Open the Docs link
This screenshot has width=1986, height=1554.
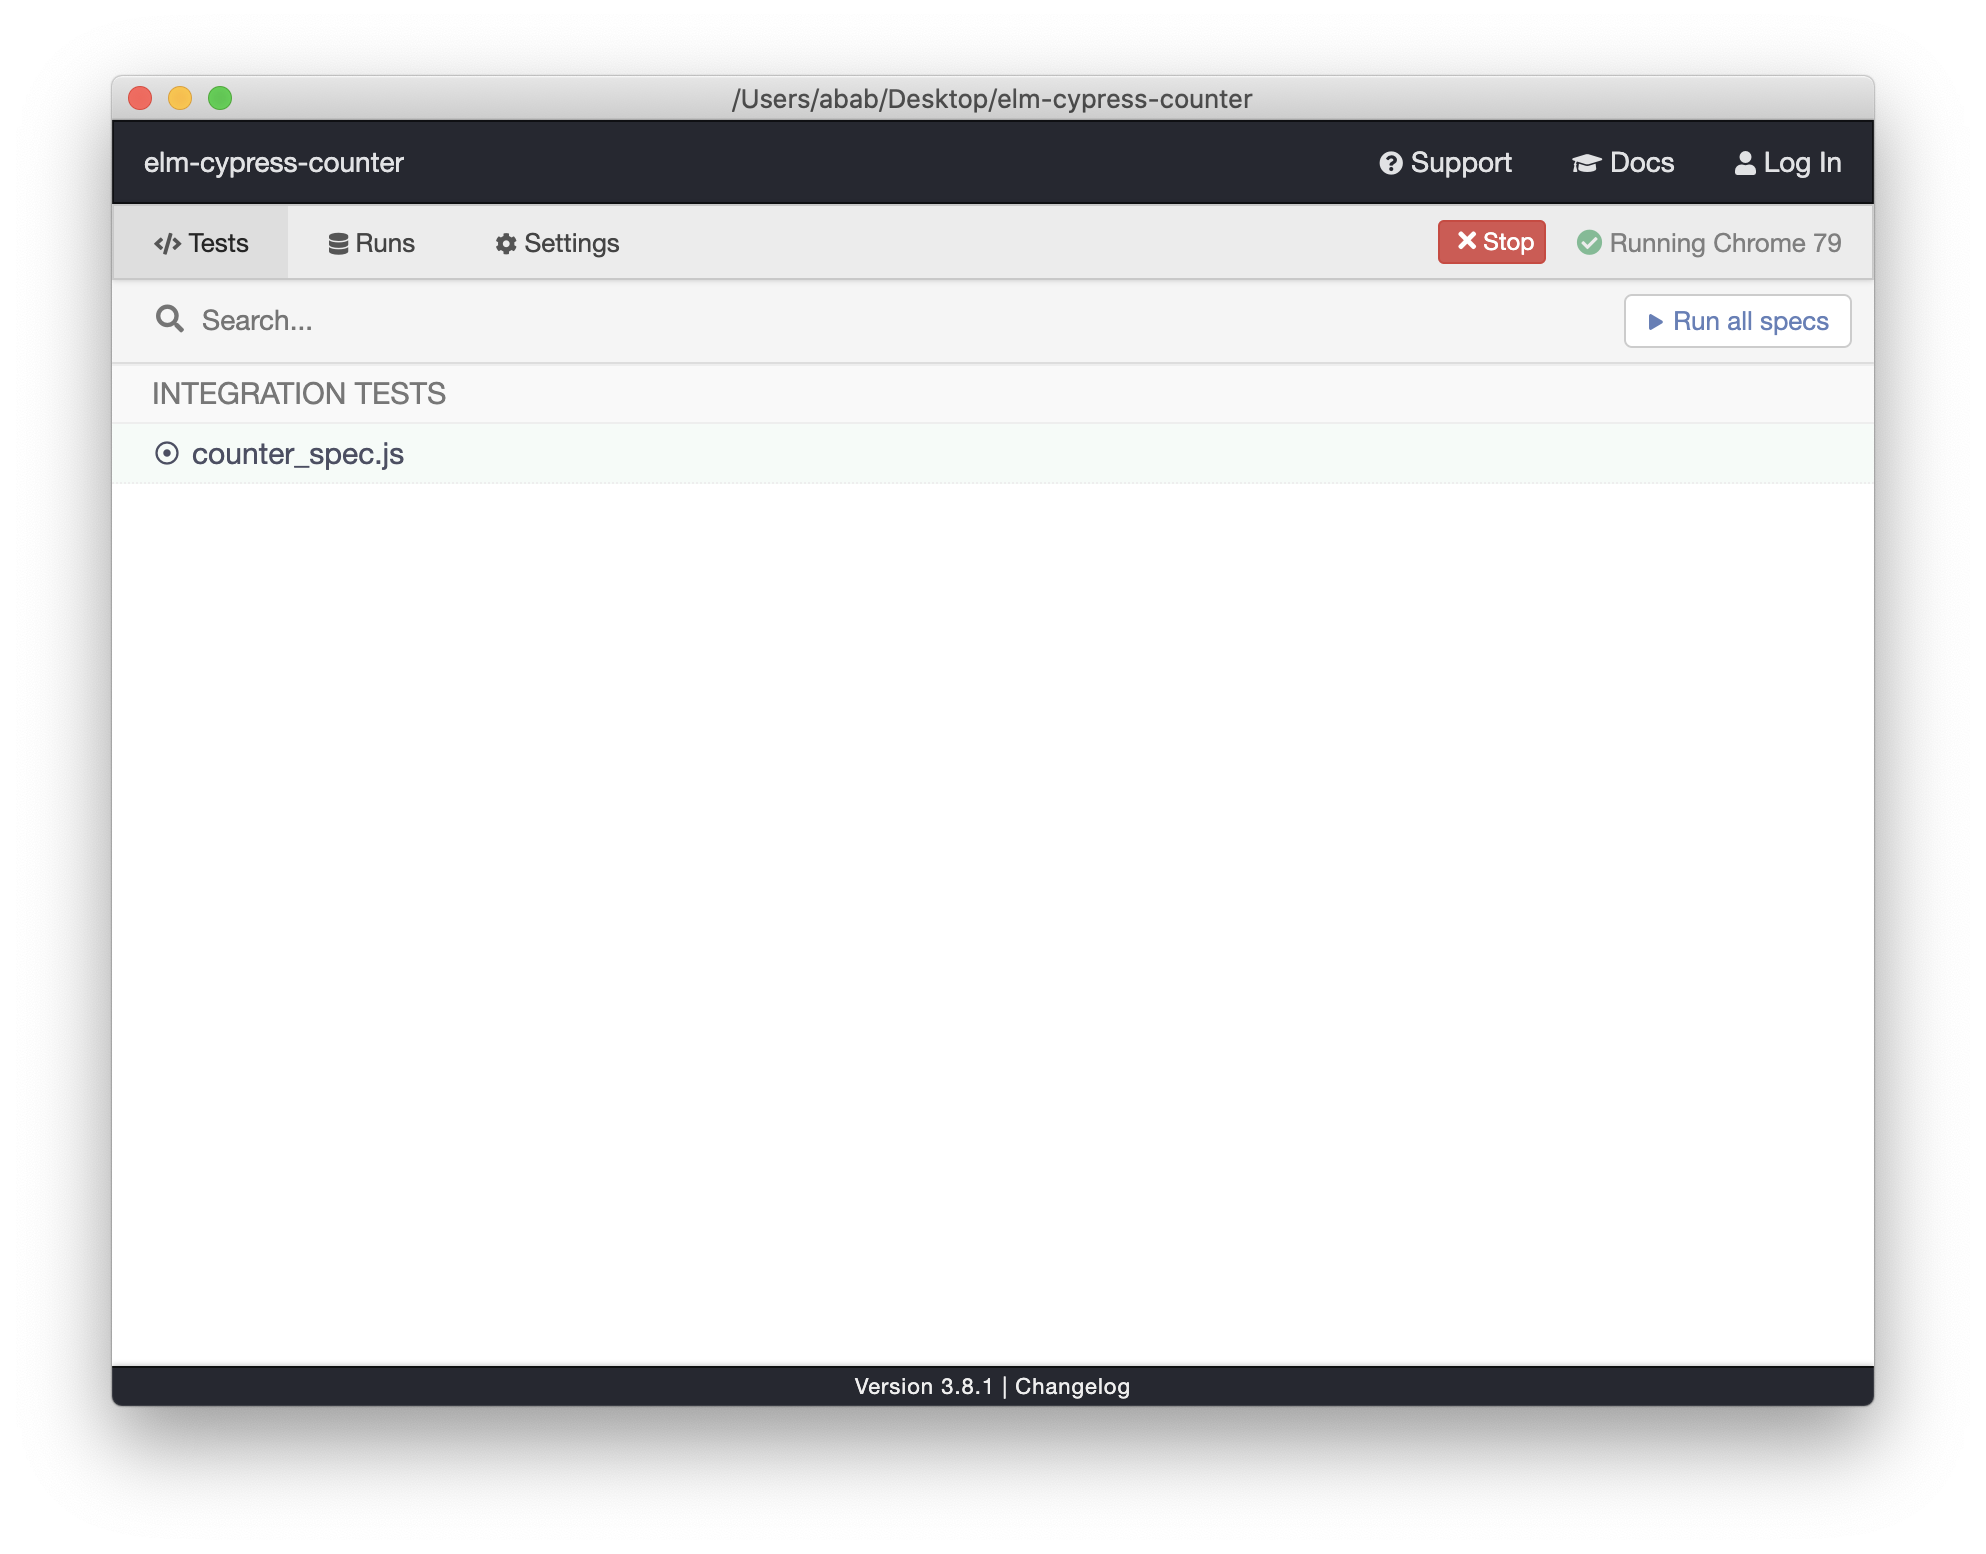[x=1623, y=162]
